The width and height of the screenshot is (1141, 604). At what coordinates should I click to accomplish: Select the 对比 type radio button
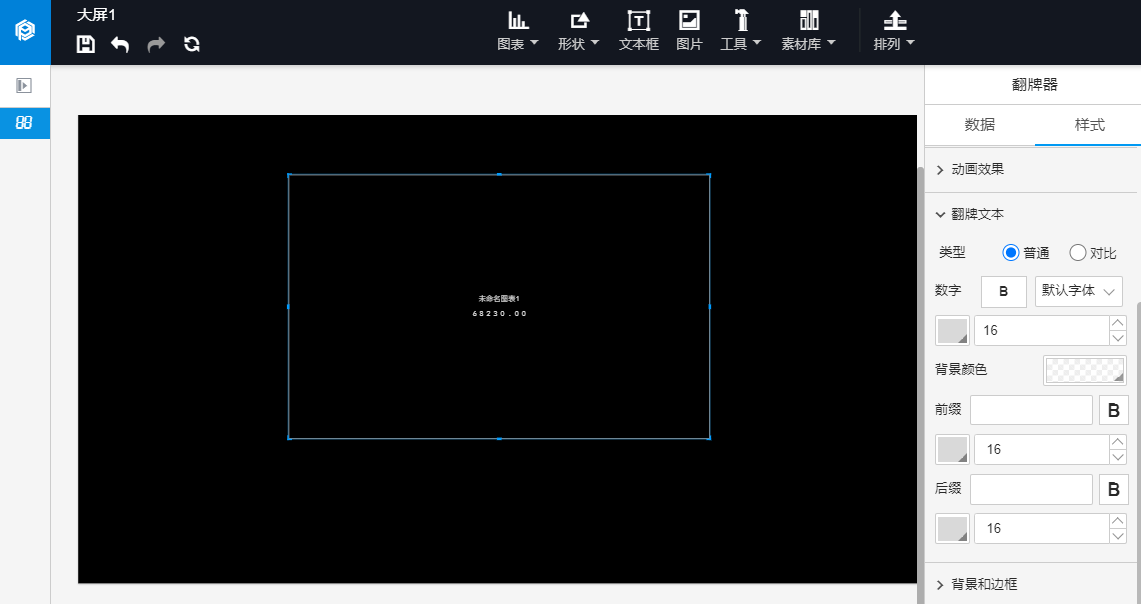click(1078, 253)
